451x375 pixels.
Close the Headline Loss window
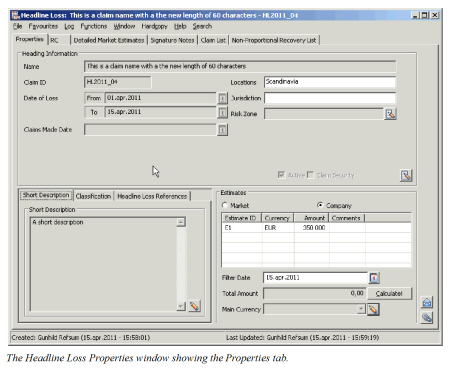click(x=435, y=15)
